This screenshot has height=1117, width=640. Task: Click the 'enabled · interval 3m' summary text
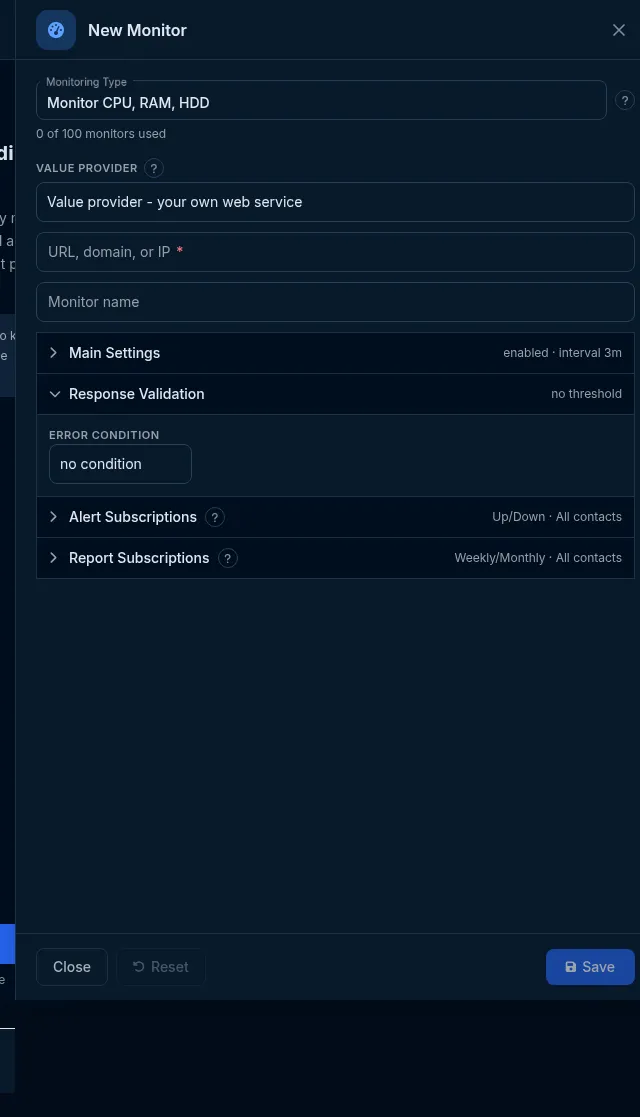(x=562, y=353)
